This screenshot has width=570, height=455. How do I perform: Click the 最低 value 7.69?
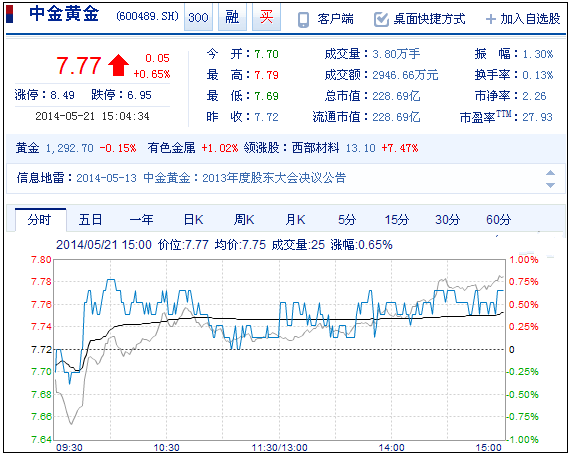[266, 96]
